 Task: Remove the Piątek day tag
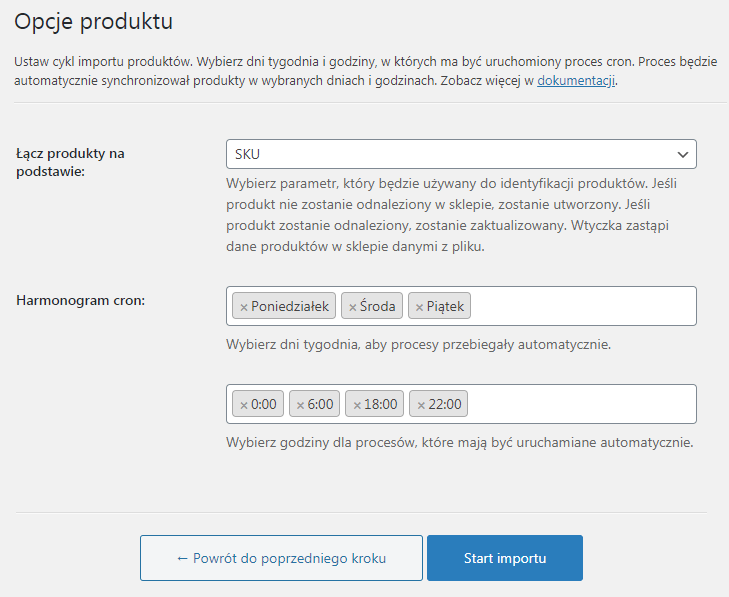point(419,307)
